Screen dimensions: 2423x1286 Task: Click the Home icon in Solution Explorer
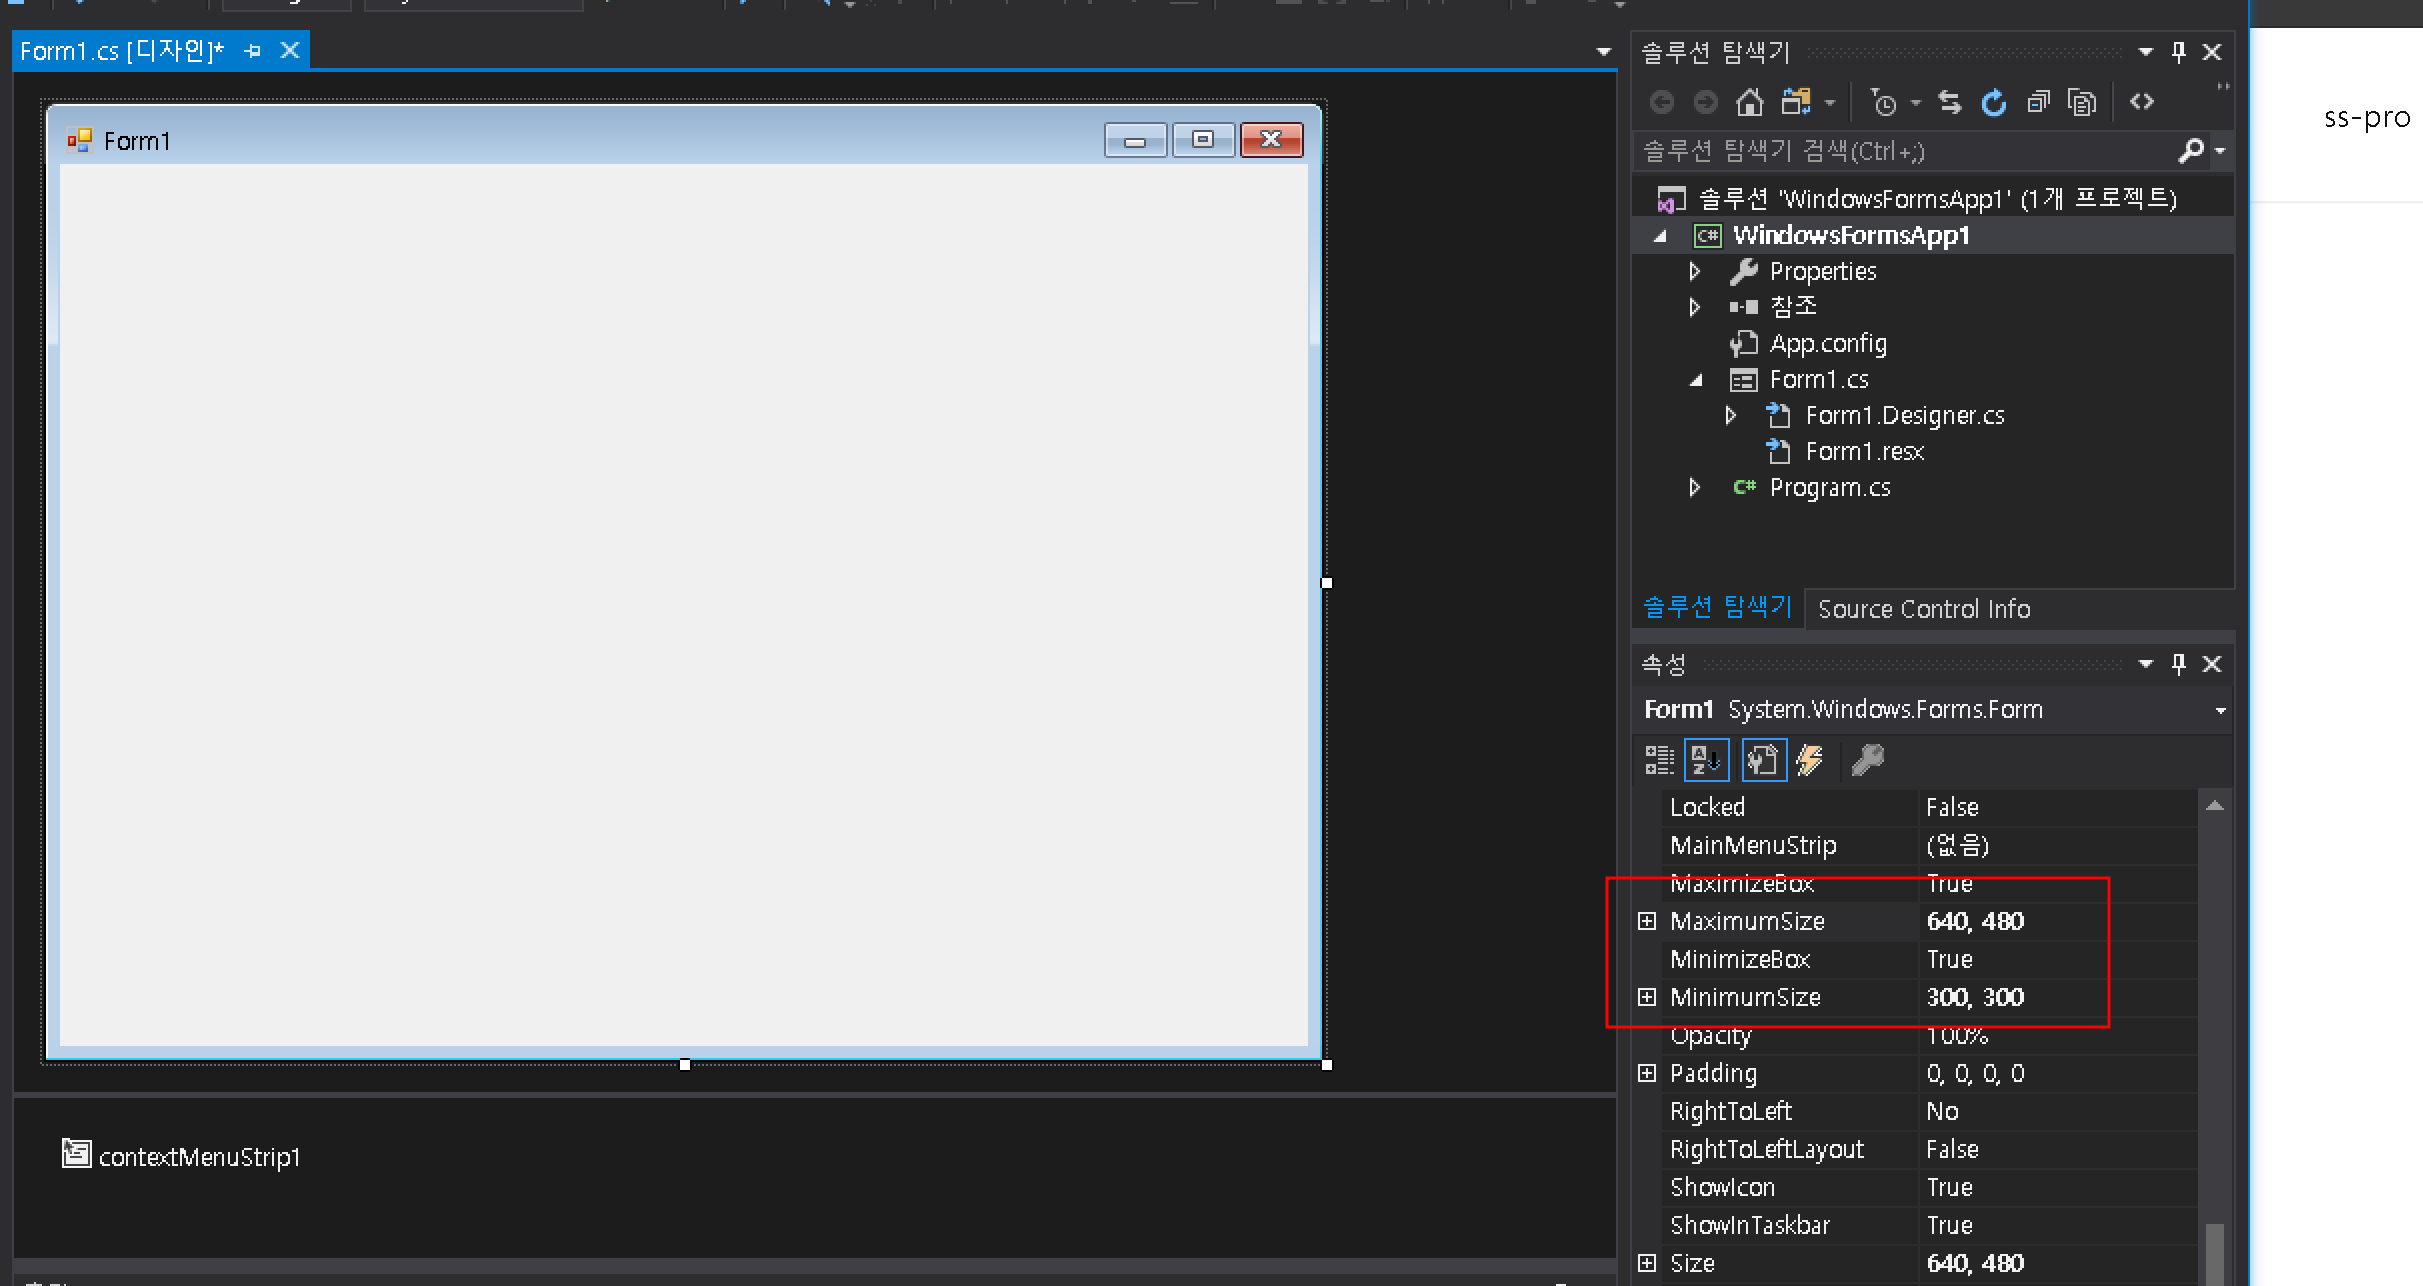point(1750,102)
